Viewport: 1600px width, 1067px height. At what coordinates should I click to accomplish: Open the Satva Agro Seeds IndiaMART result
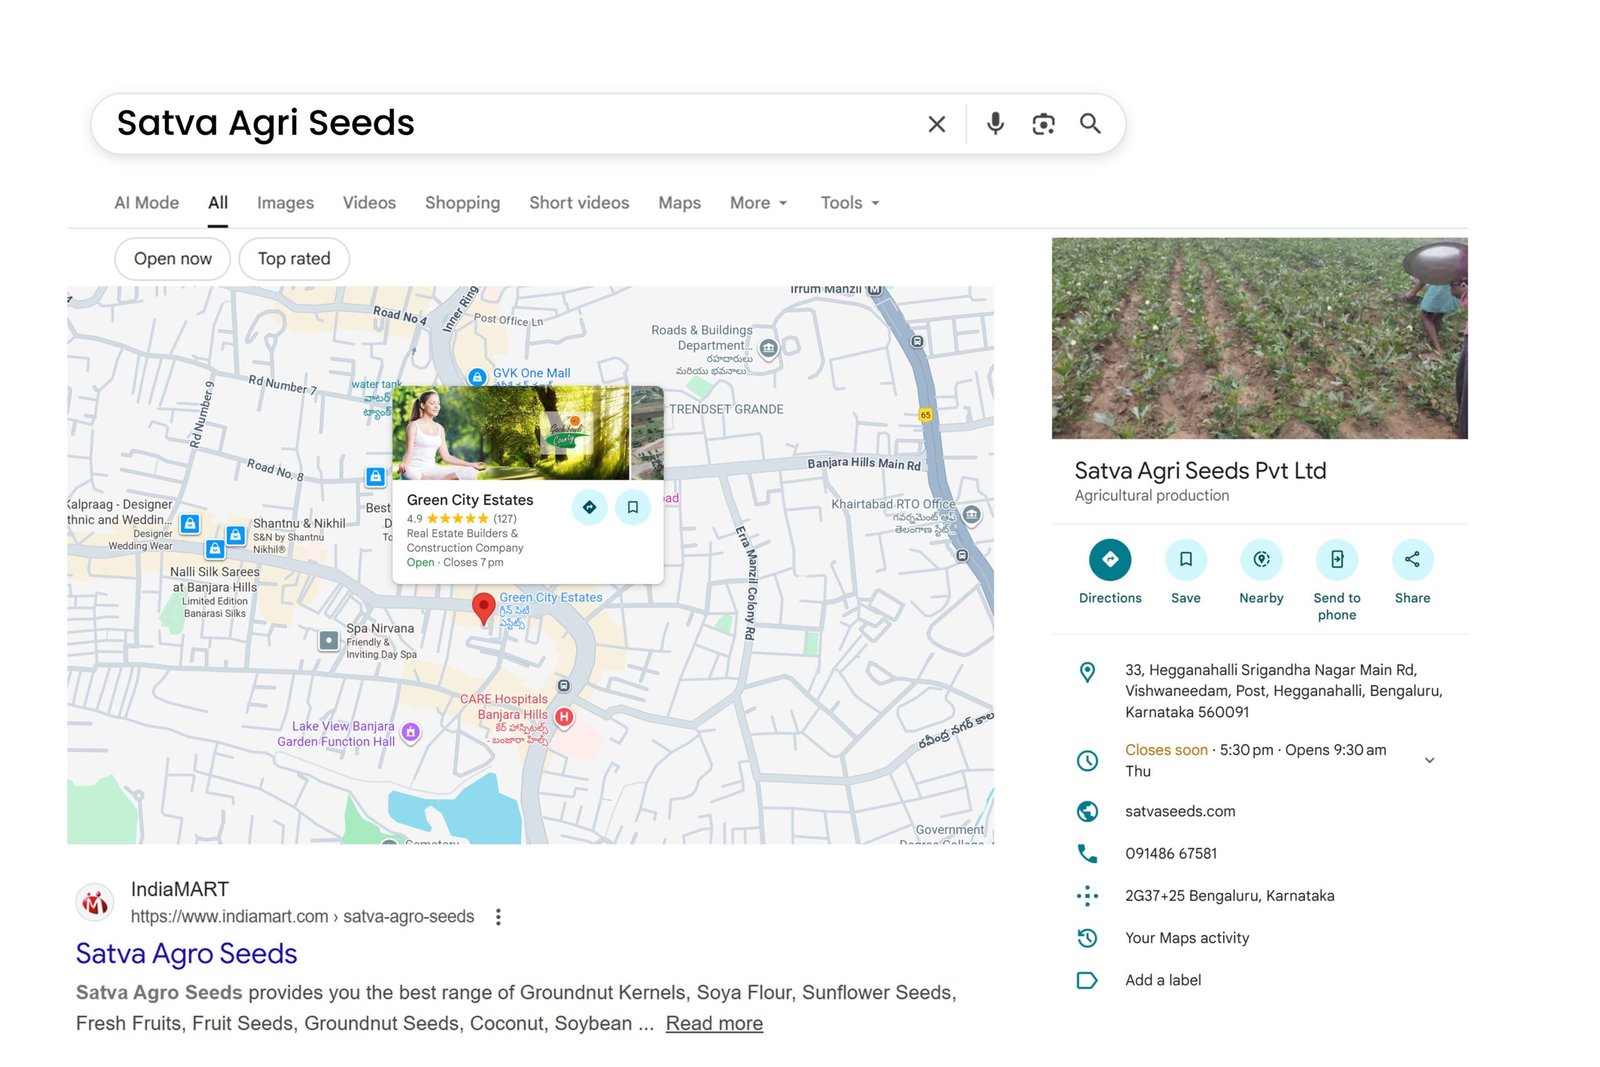(x=187, y=954)
